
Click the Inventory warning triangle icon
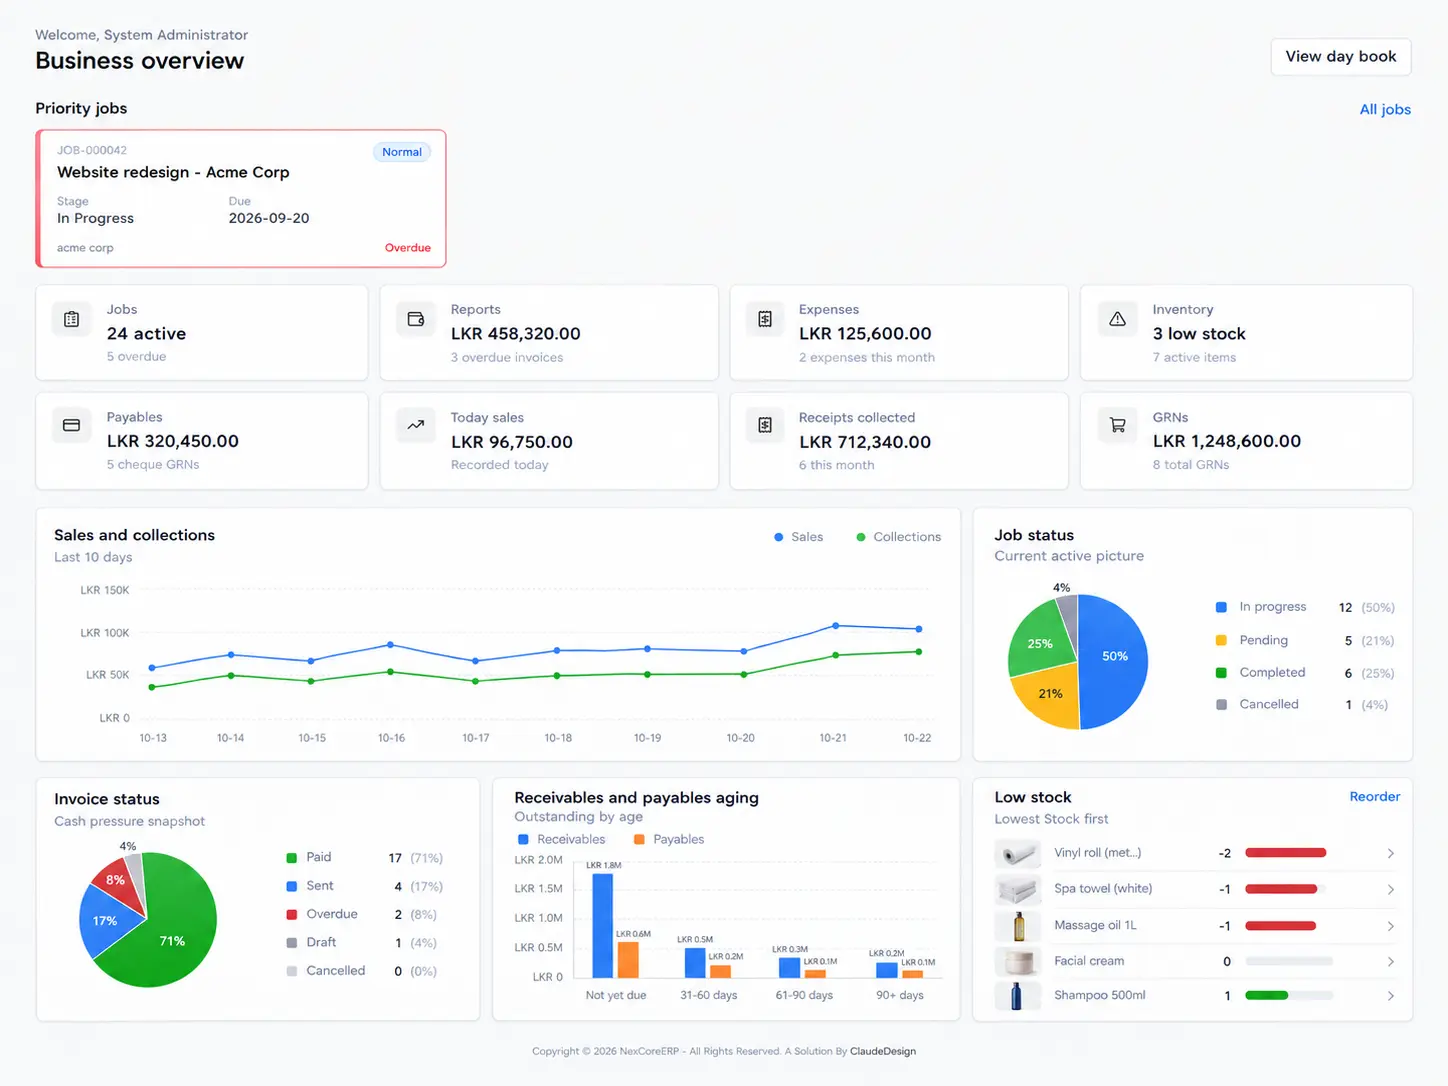(x=1118, y=319)
